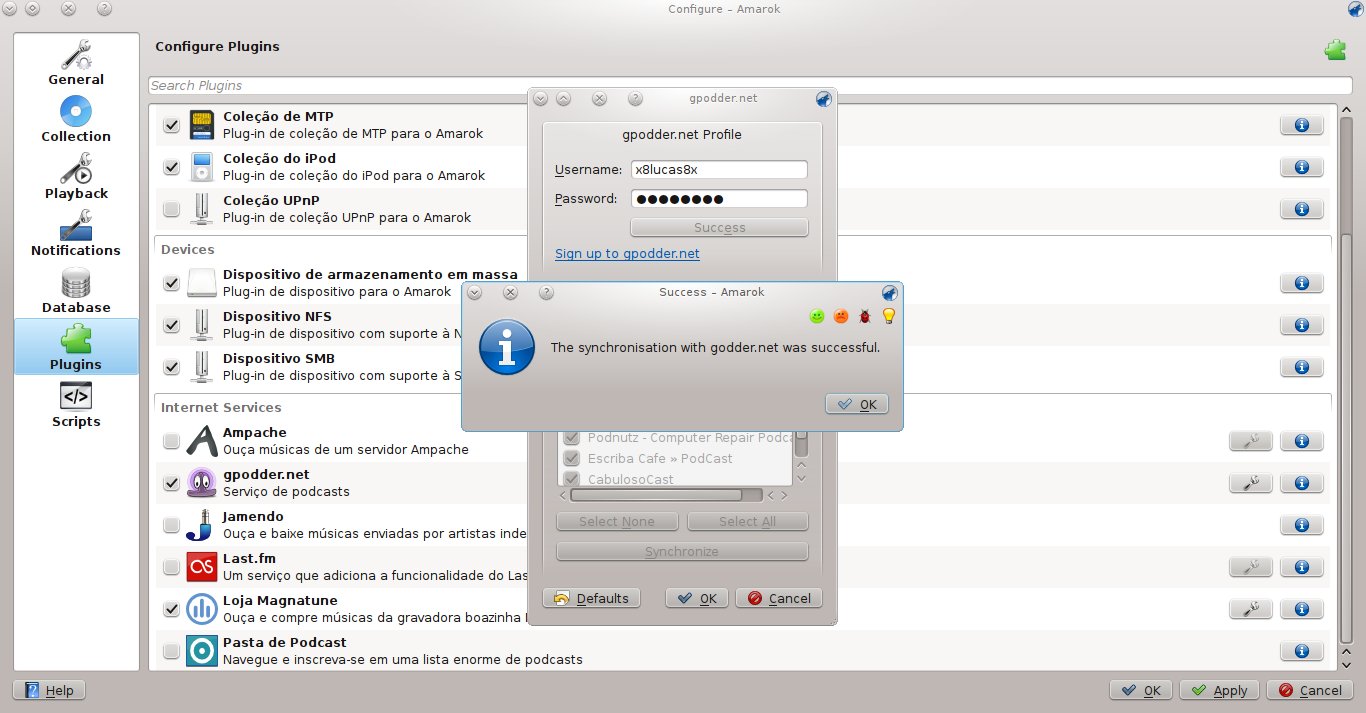Viewport: 1366px width, 713px height.
Task: Show info for Ampache plugin
Action: pos(1301,441)
